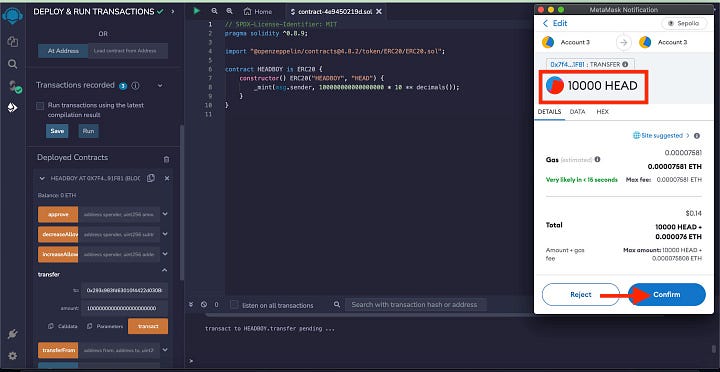
Task: Click info icon beside Site suggested
Action: 697,136
